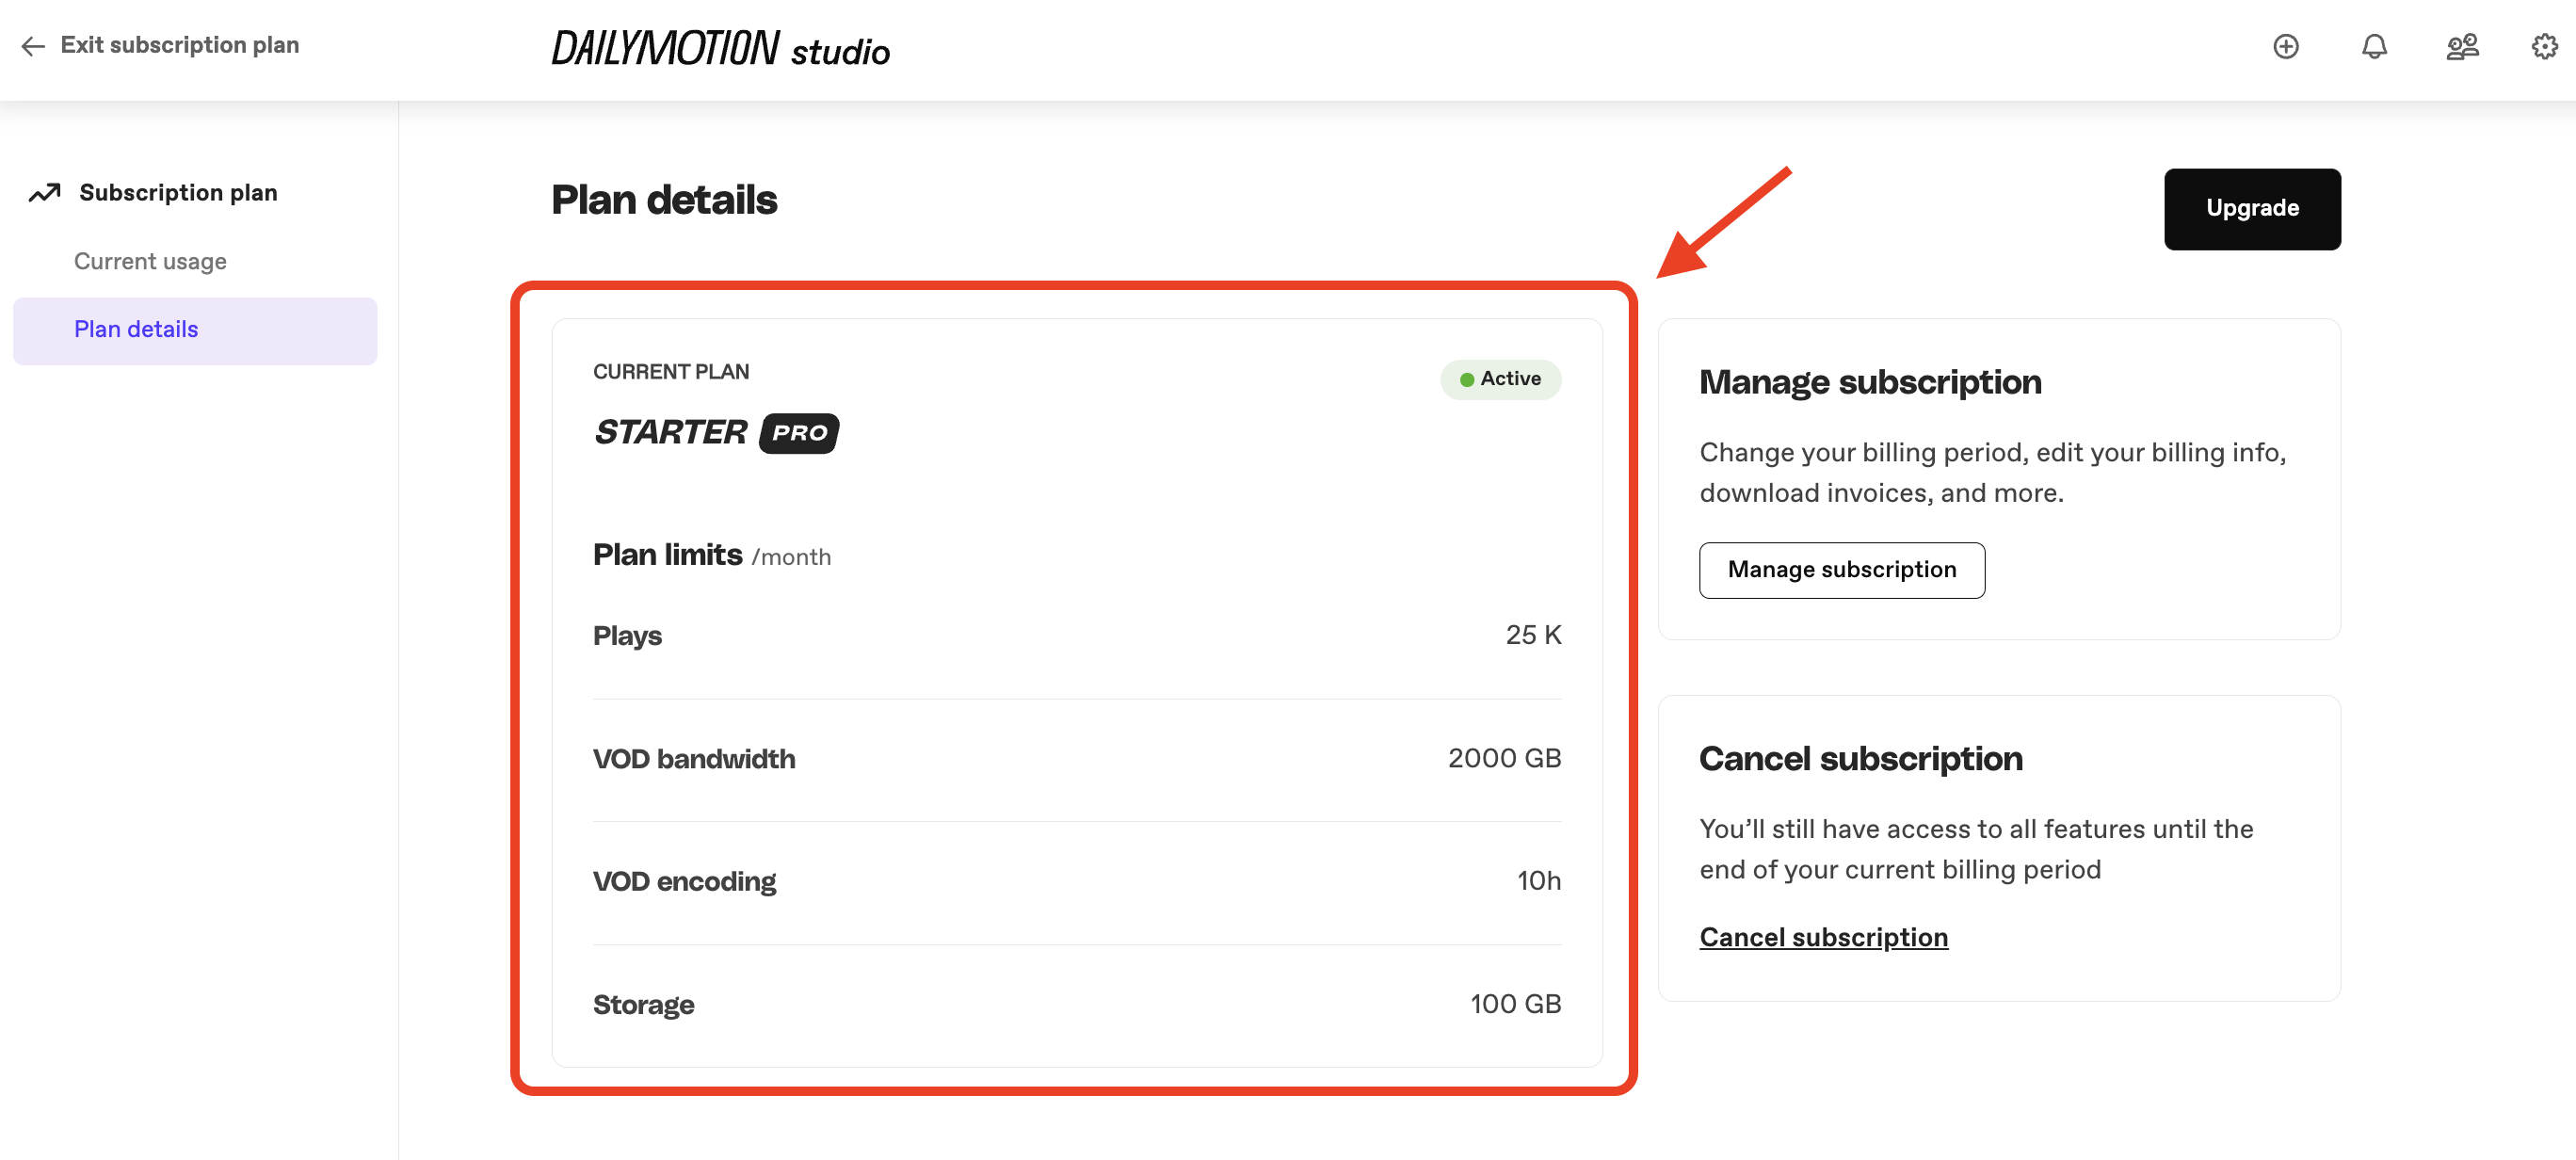Viewport: 2576px width, 1160px height.
Task: Click the 'Change your billing period' description text
Action: point(1993,473)
